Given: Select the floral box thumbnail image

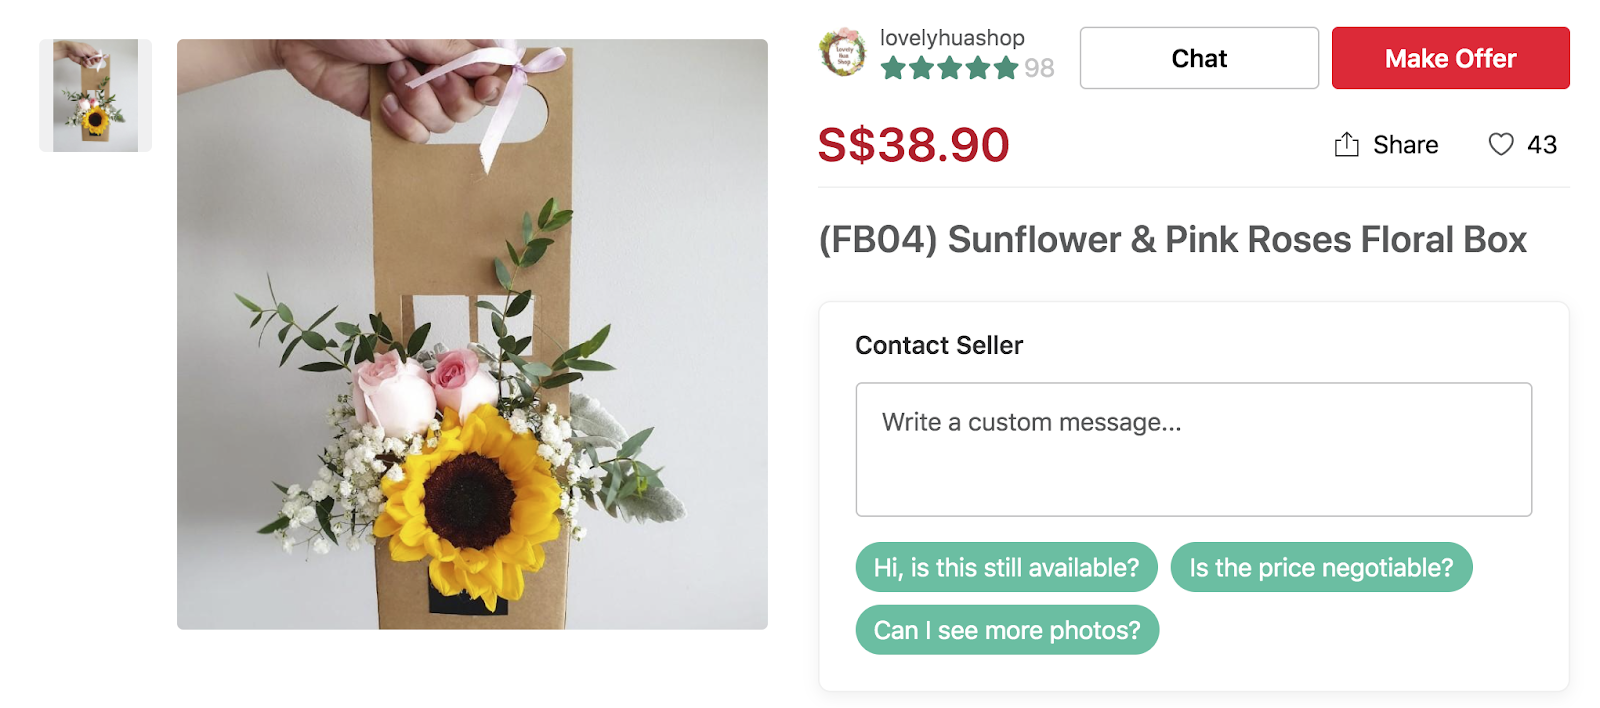Looking at the screenshot, I should point(95,96).
